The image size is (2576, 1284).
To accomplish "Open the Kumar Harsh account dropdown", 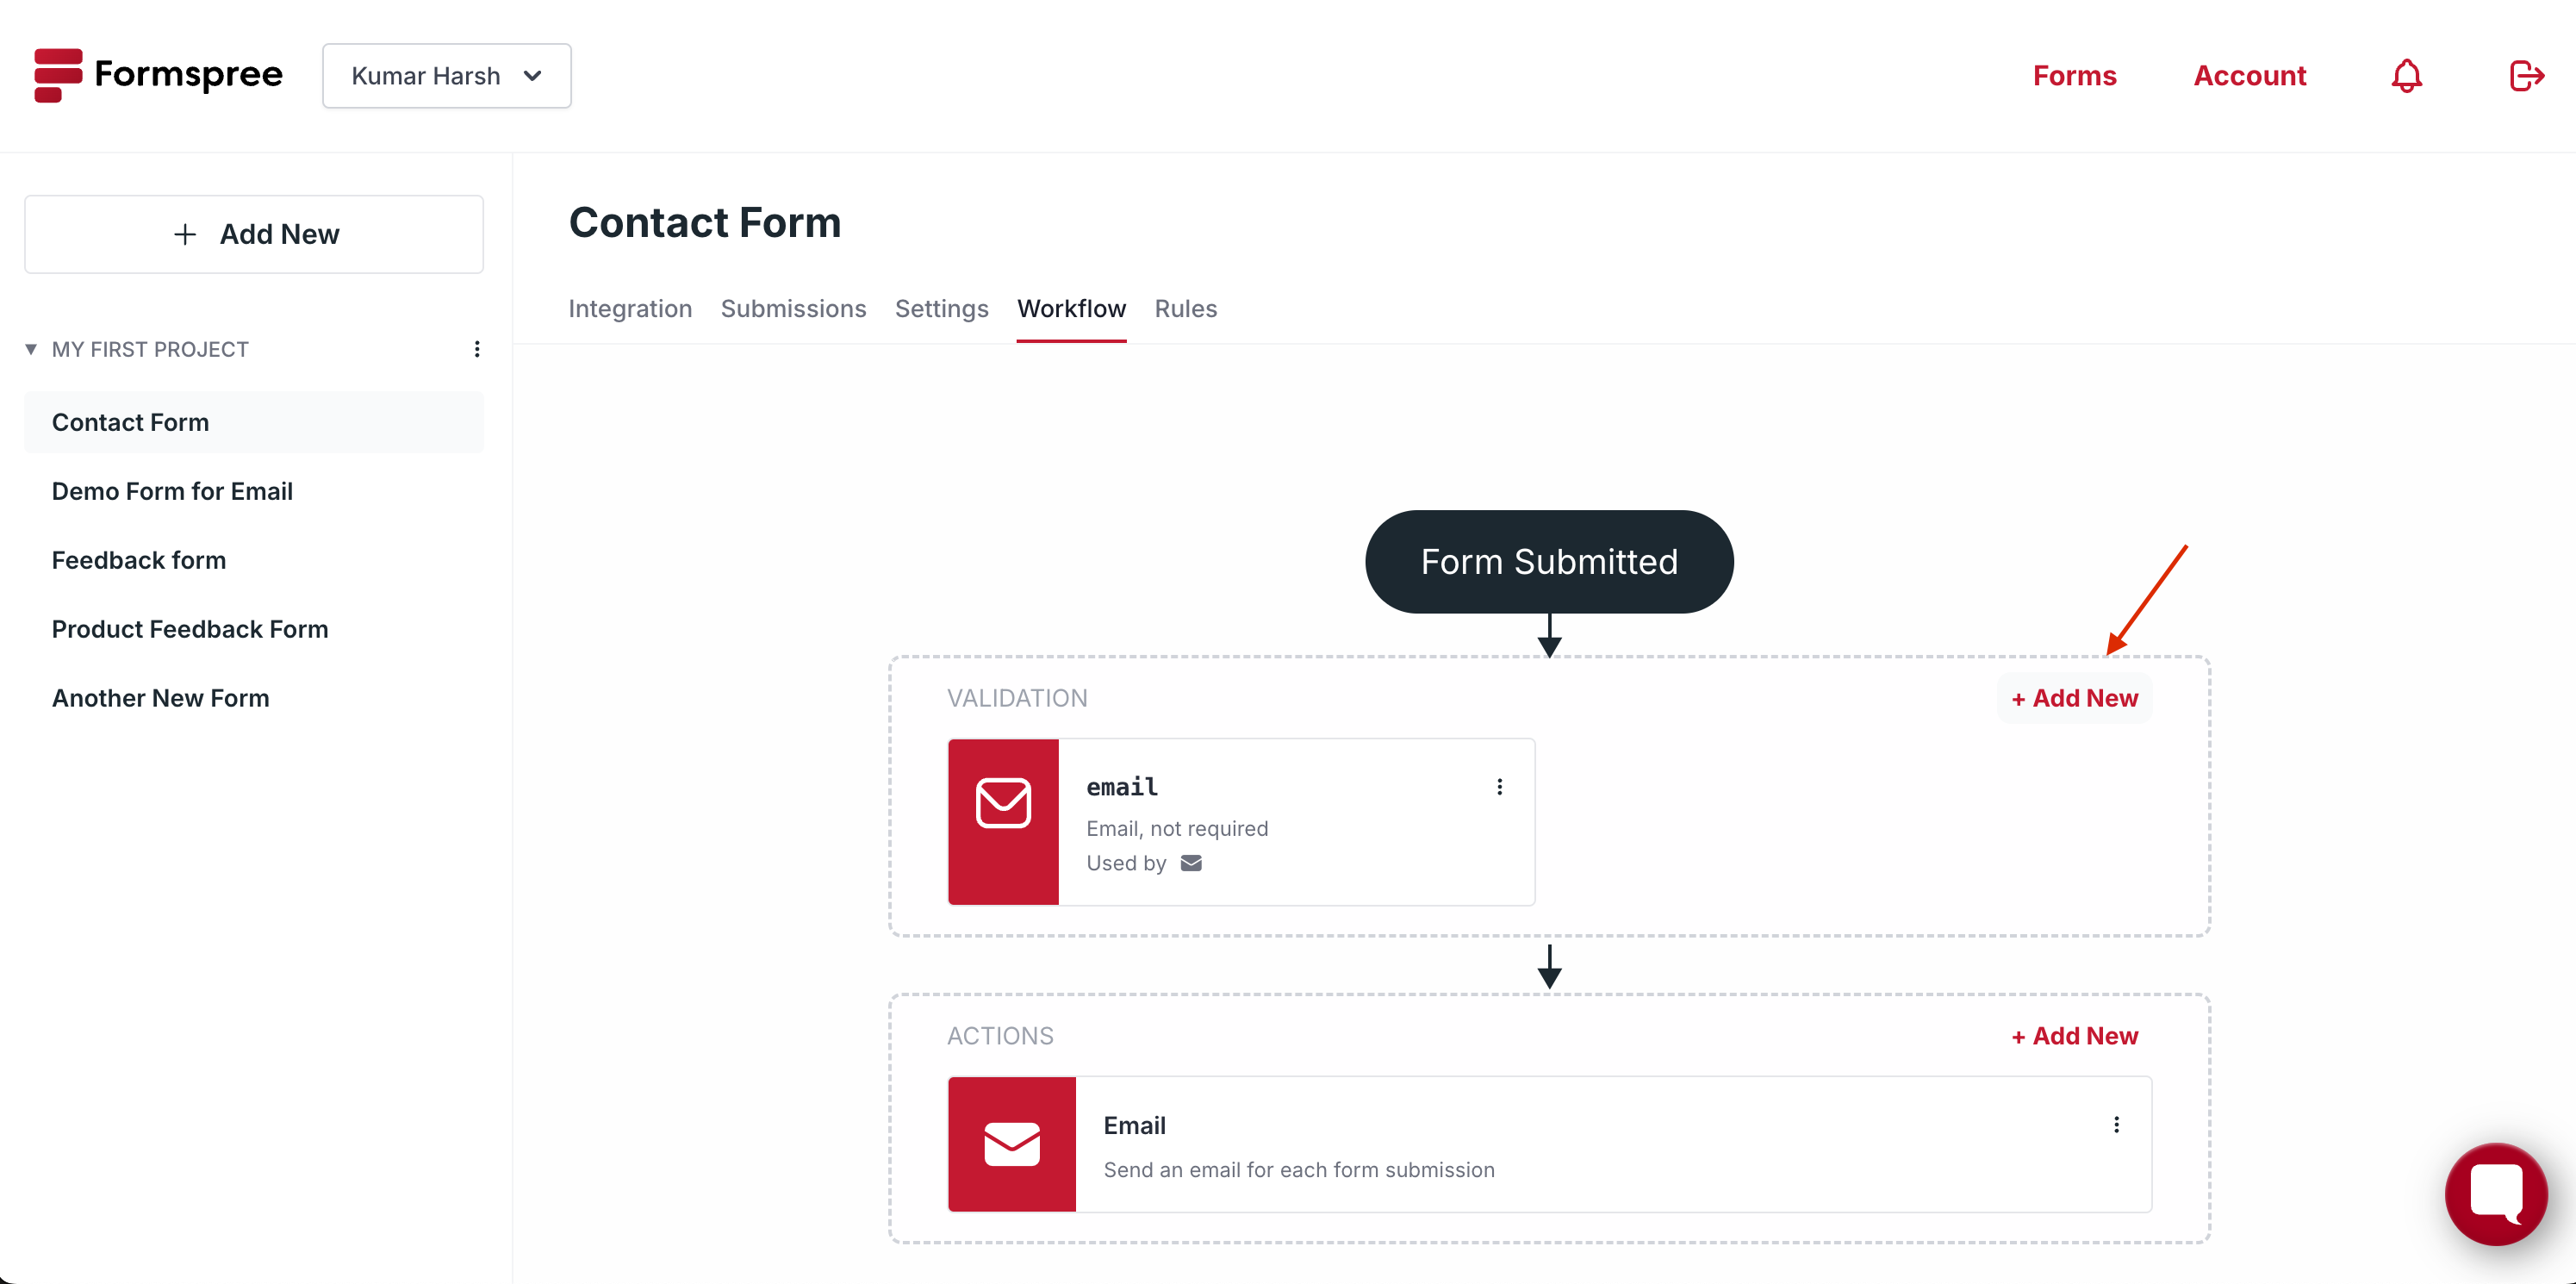I will pos(446,76).
